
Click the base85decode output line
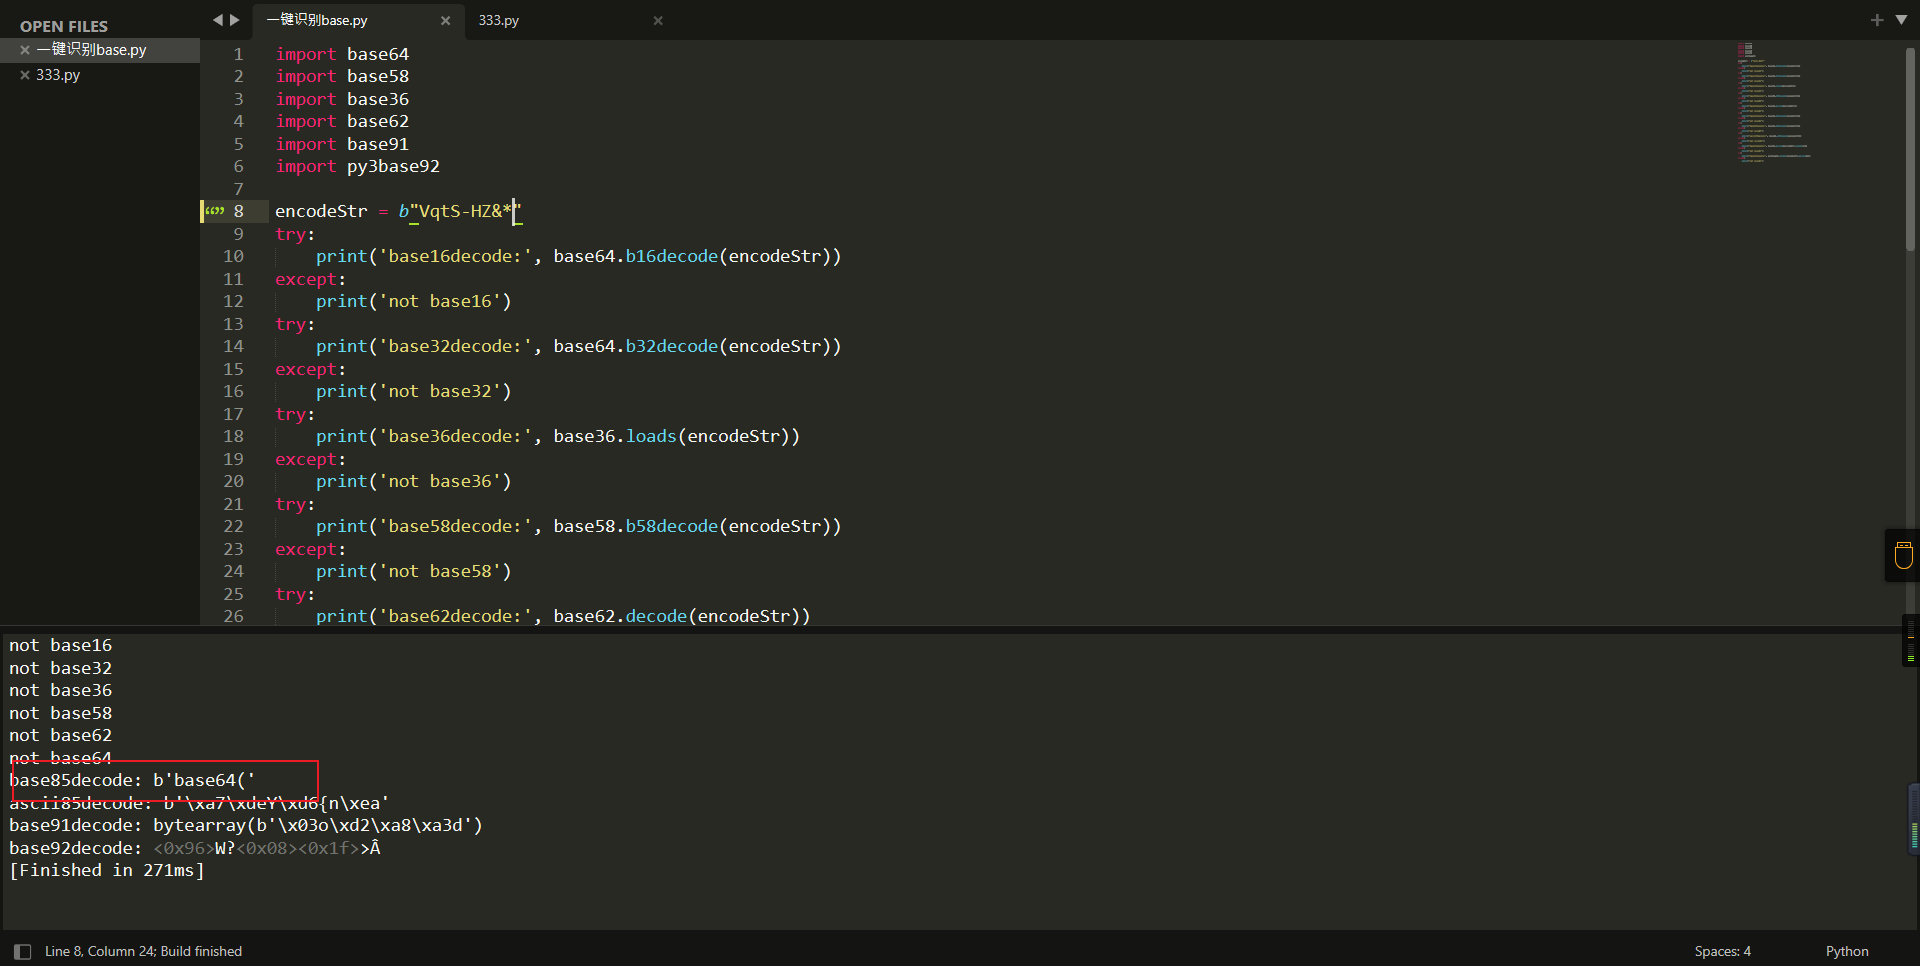pyautogui.click(x=132, y=780)
